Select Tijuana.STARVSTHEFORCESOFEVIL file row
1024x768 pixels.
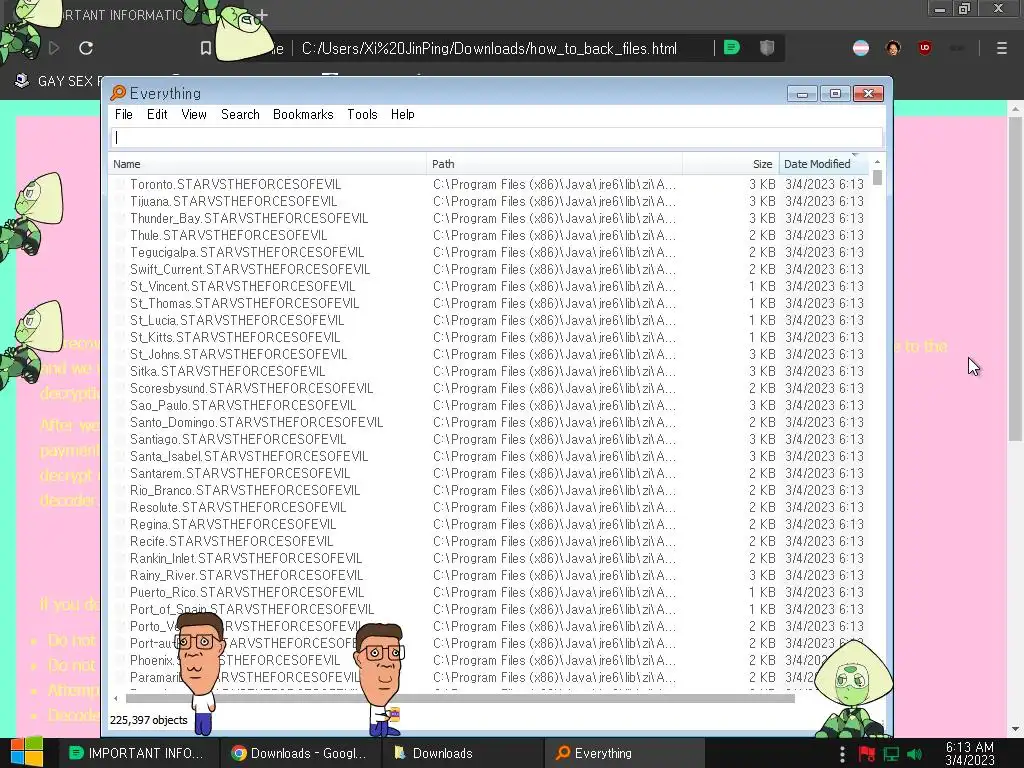pyautogui.click(x=490, y=201)
